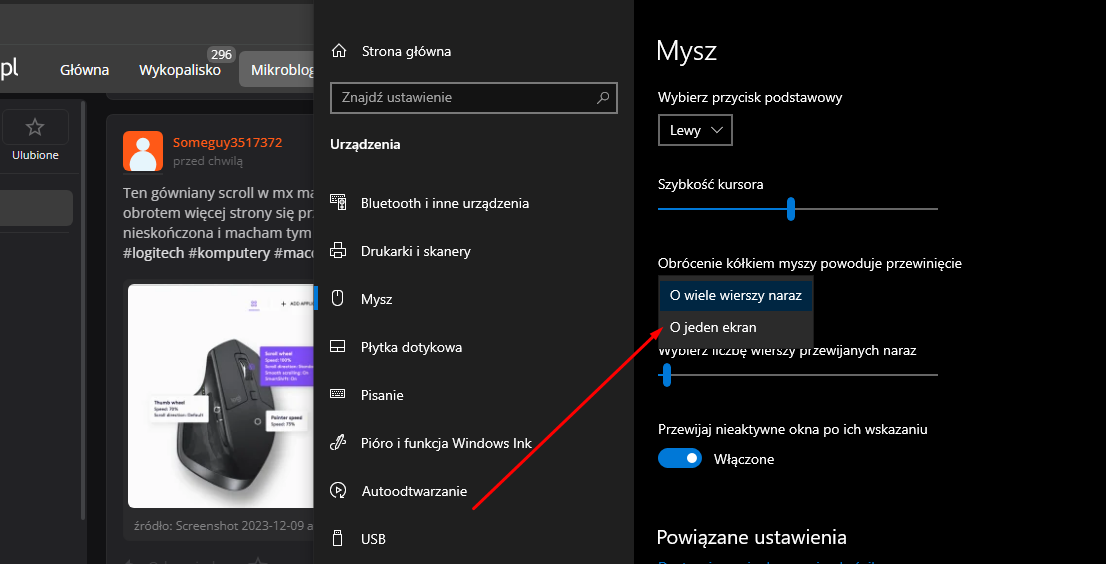This screenshot has height=564, width=1106.
Task: Click the Strona główna home icon
Action: coord(339,51)
